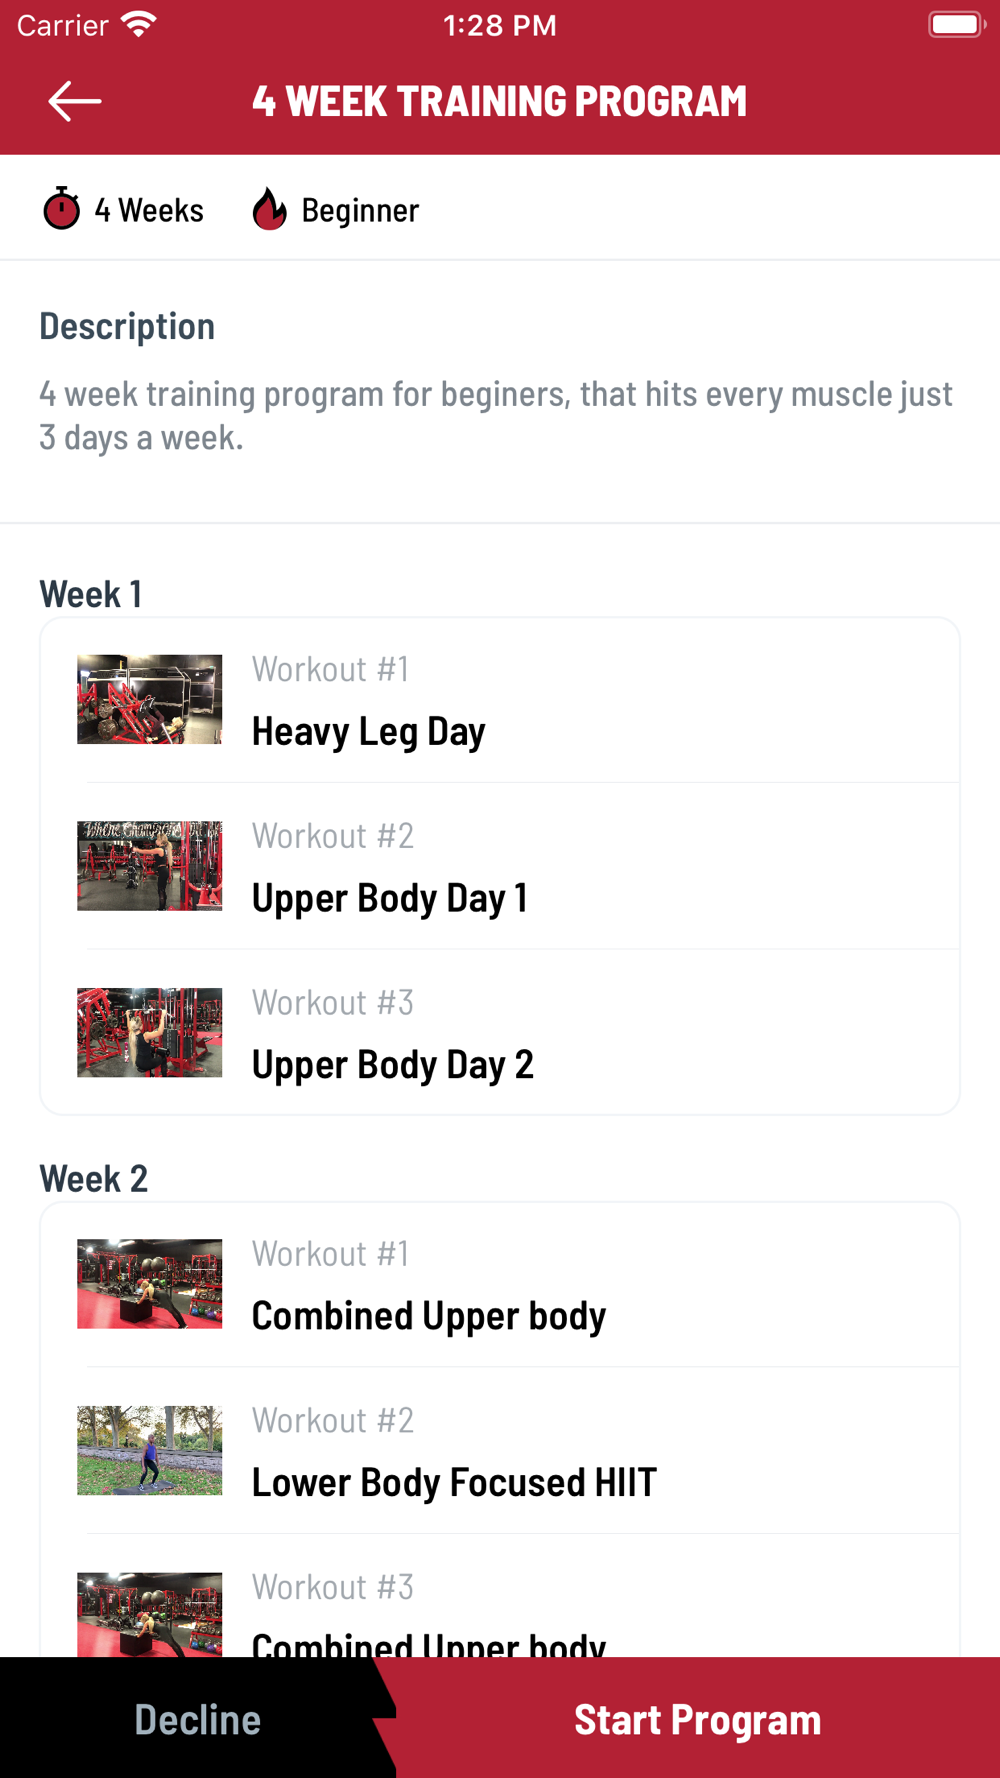
Task: Decline the training program
Action: 197,1718
